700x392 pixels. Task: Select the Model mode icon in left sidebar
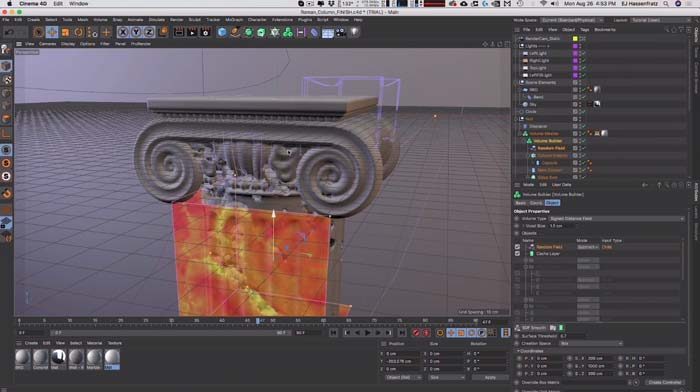coord(6,66)
